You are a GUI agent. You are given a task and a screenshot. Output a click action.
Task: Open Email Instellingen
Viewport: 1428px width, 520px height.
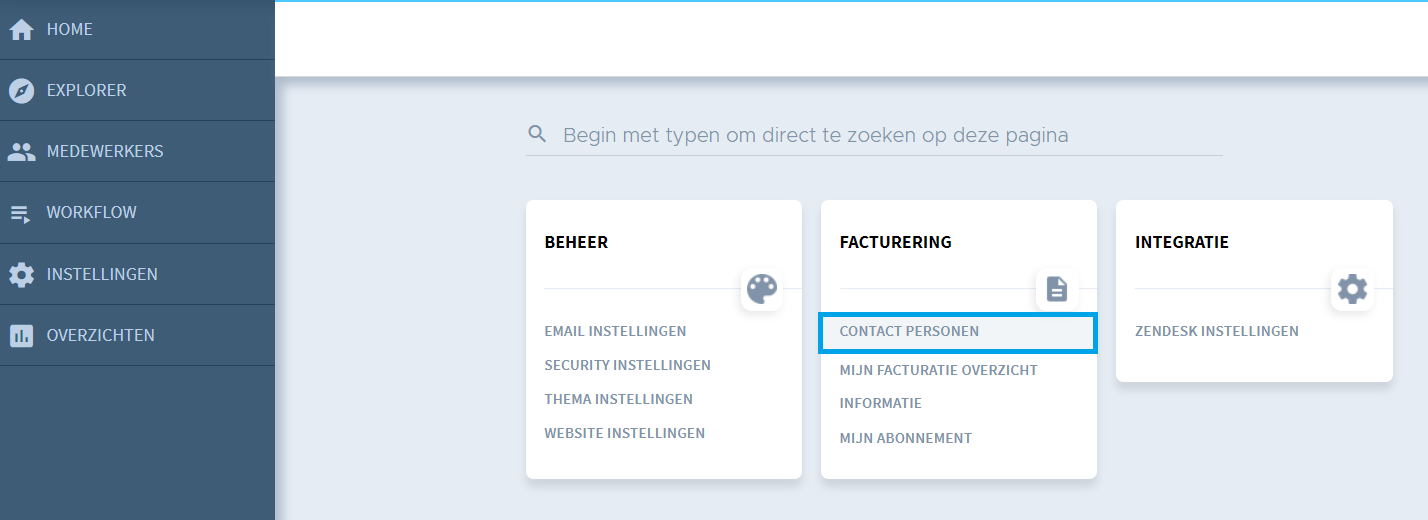click(615, 331)
